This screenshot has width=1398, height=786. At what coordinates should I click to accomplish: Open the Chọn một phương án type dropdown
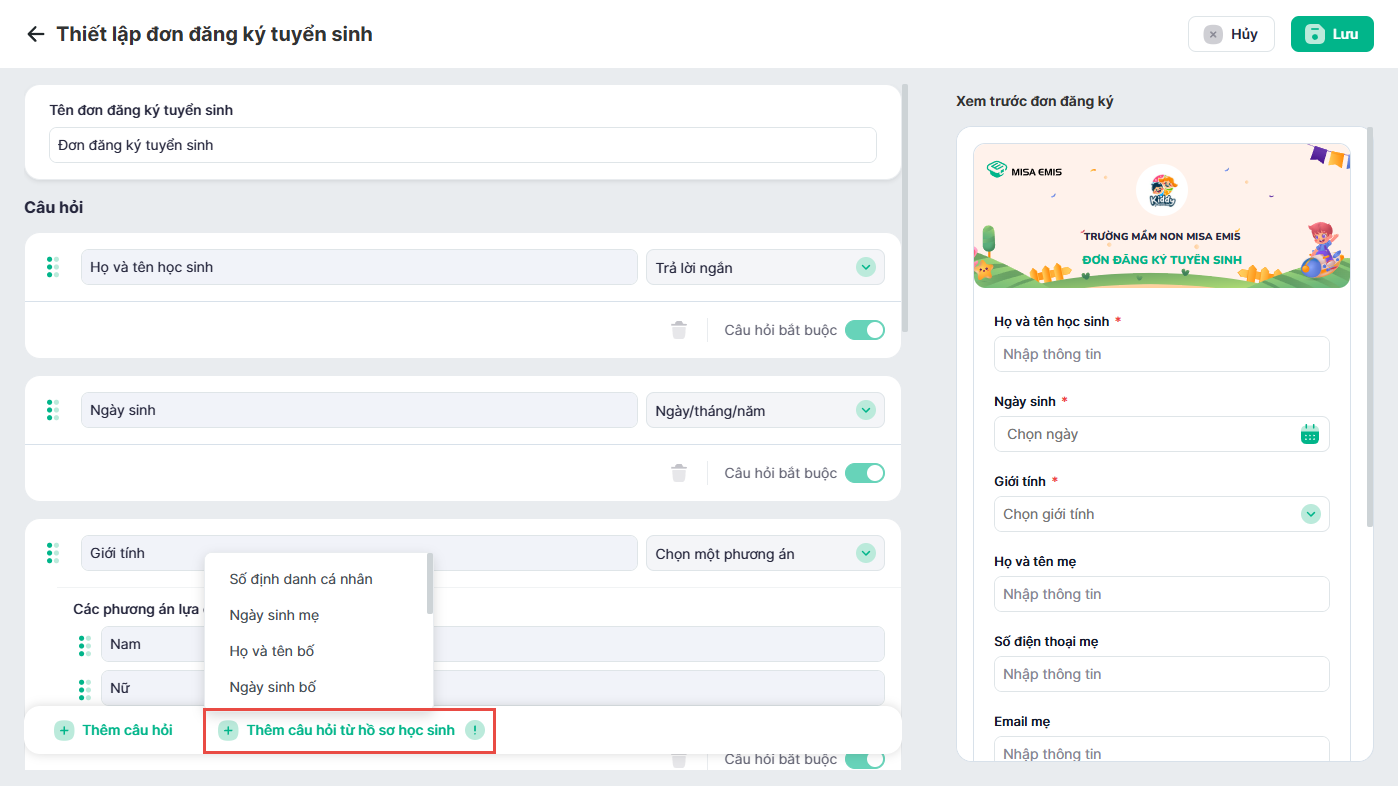tap(765, 553)
